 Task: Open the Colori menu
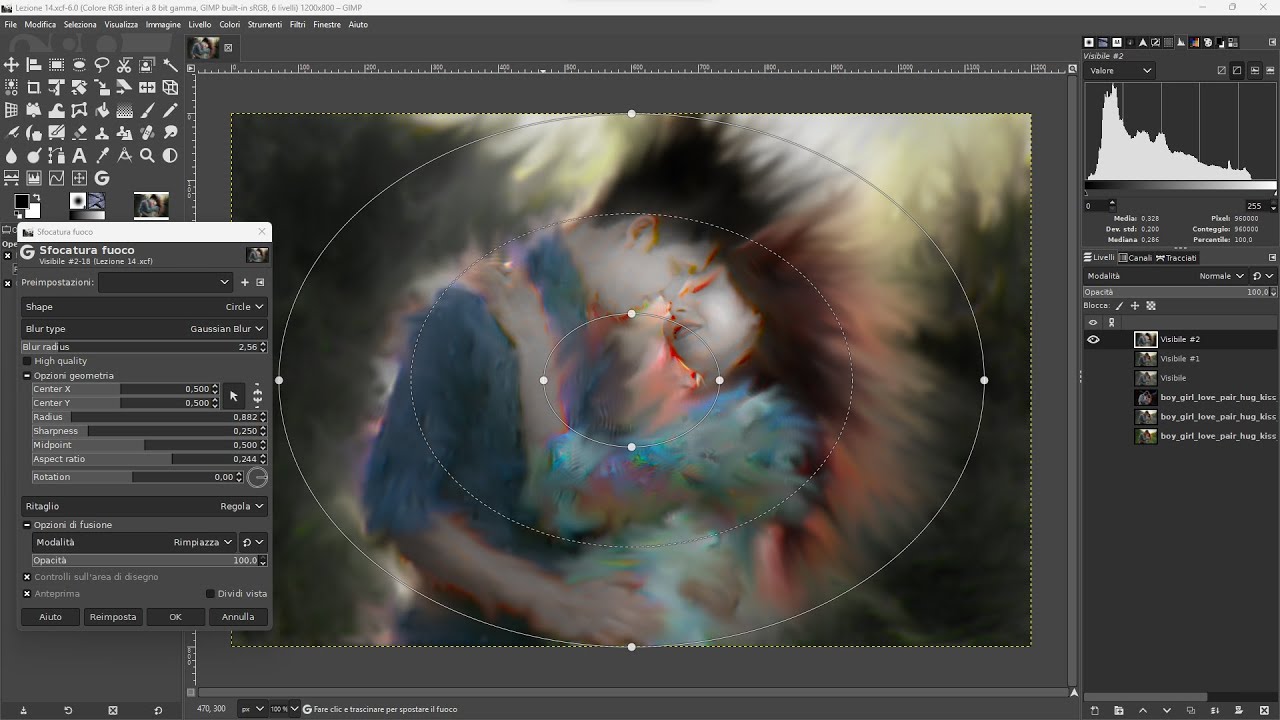(230, 24)
